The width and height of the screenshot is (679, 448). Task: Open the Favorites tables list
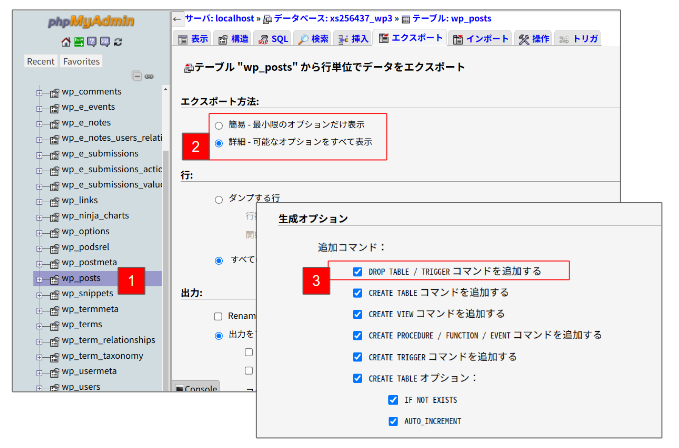click(x=81, y=61)
